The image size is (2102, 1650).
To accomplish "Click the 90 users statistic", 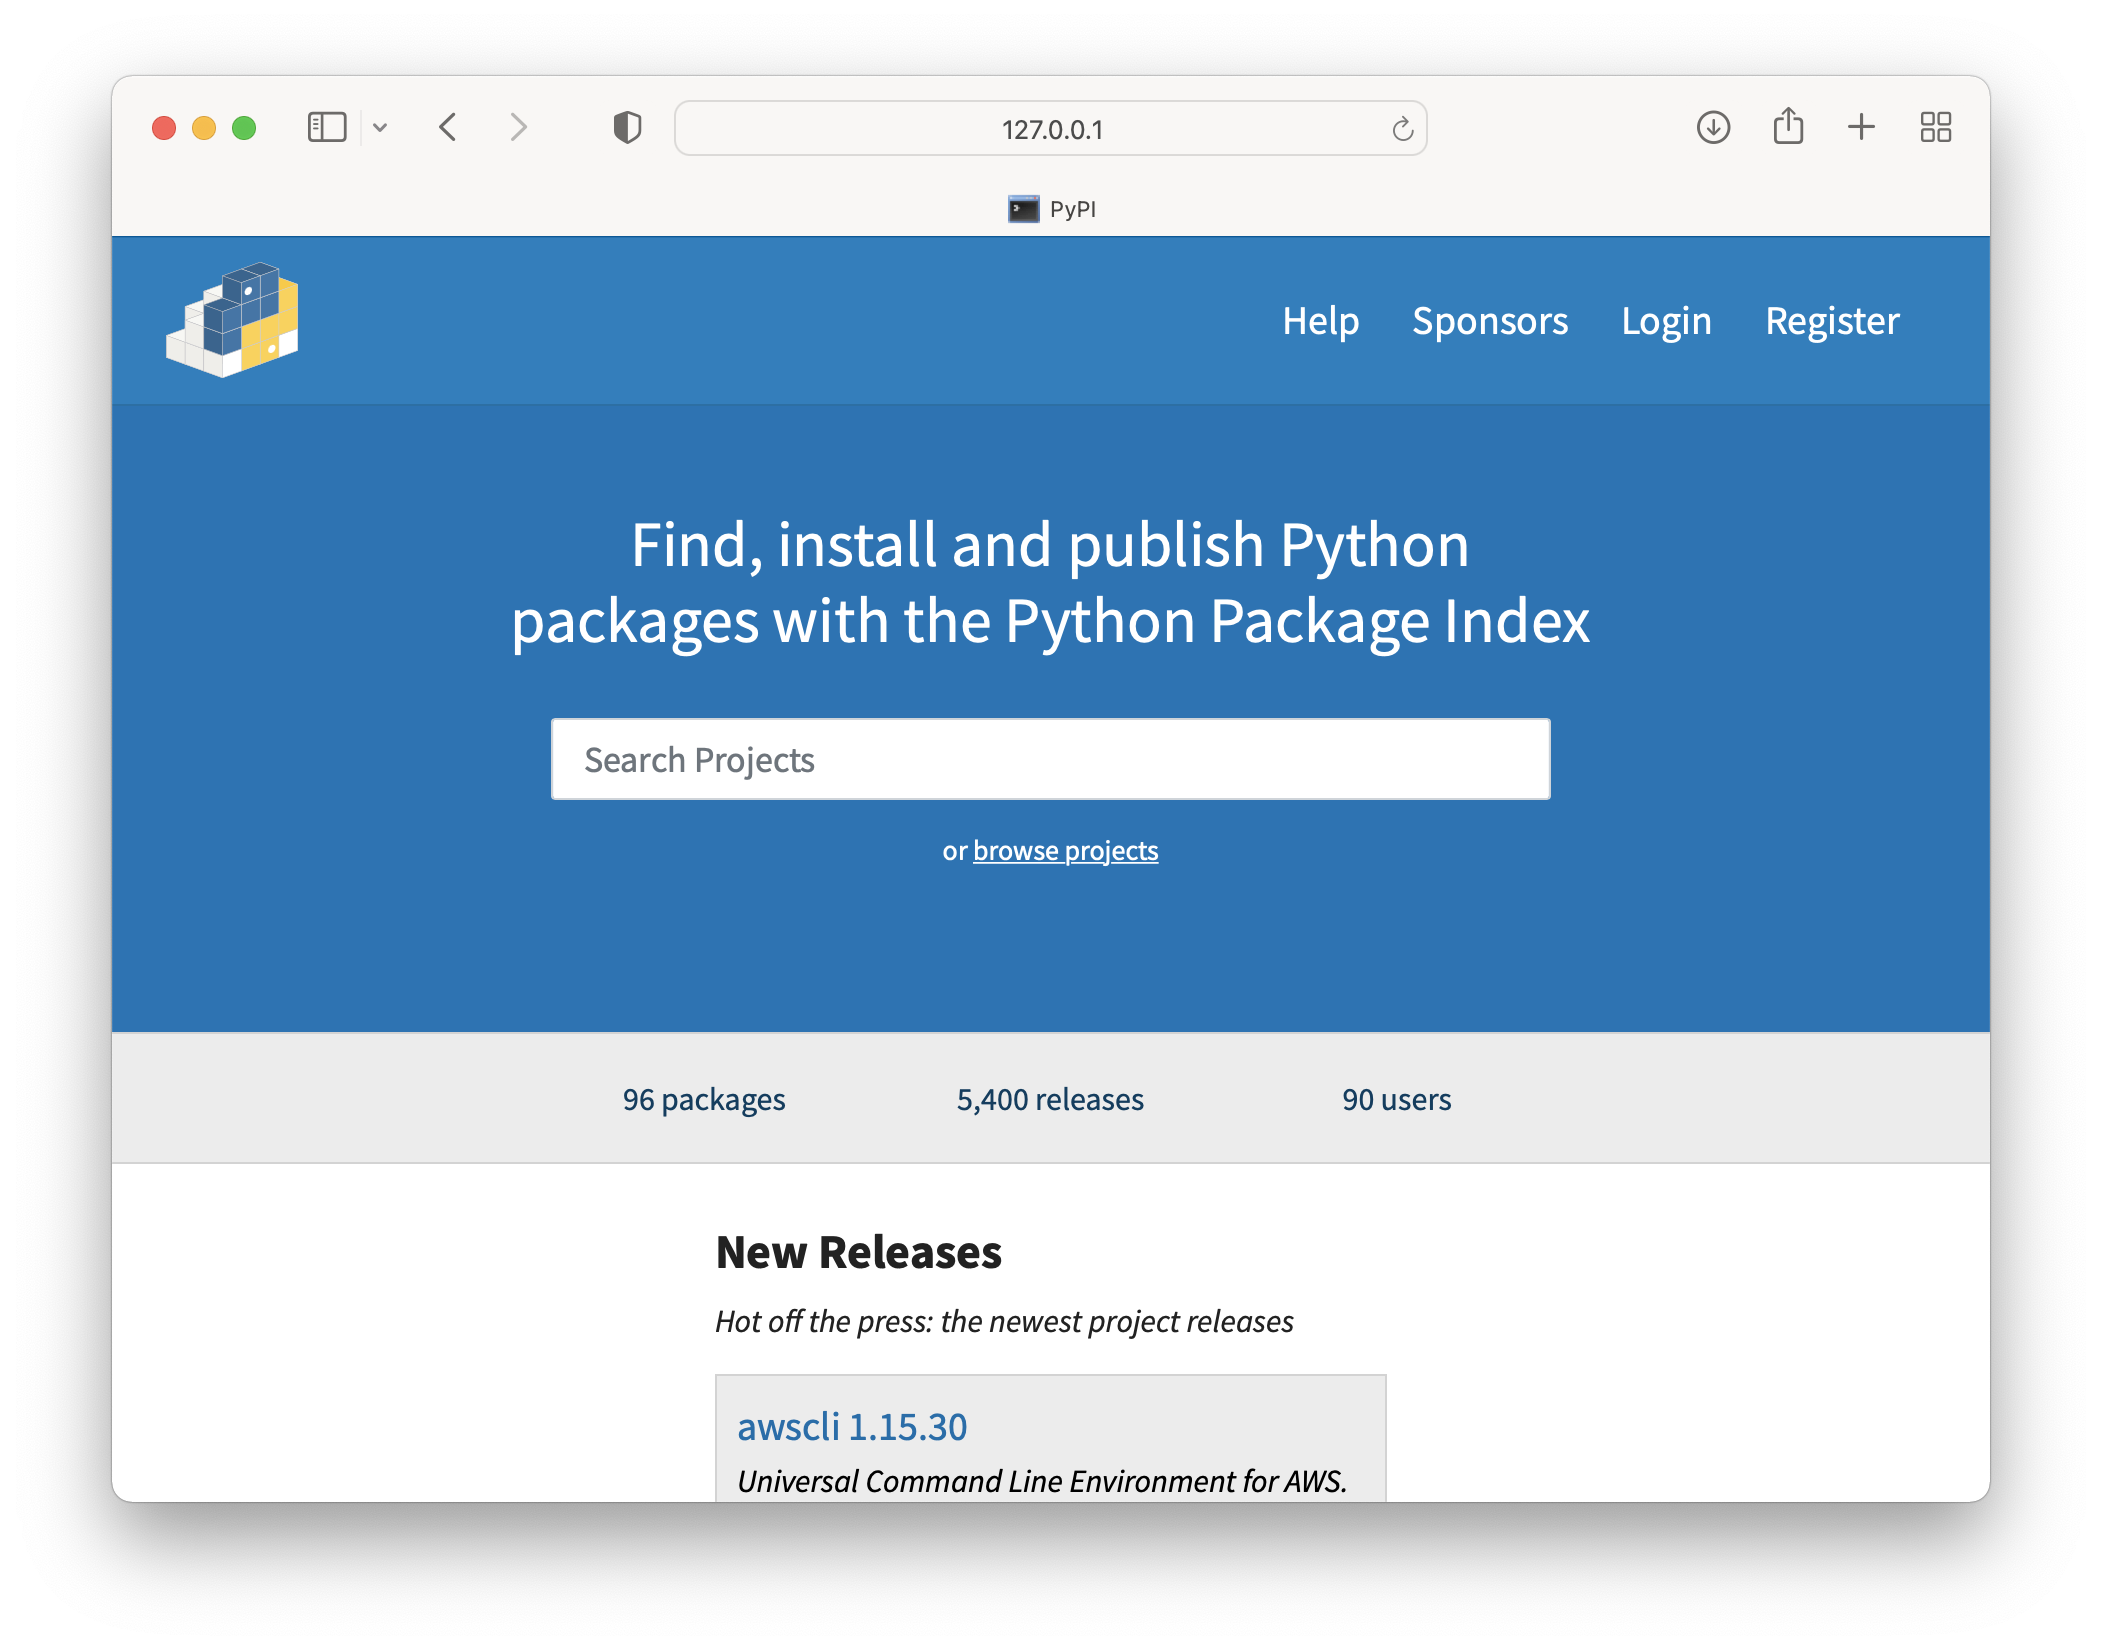I will [x=1396, y=1099].
